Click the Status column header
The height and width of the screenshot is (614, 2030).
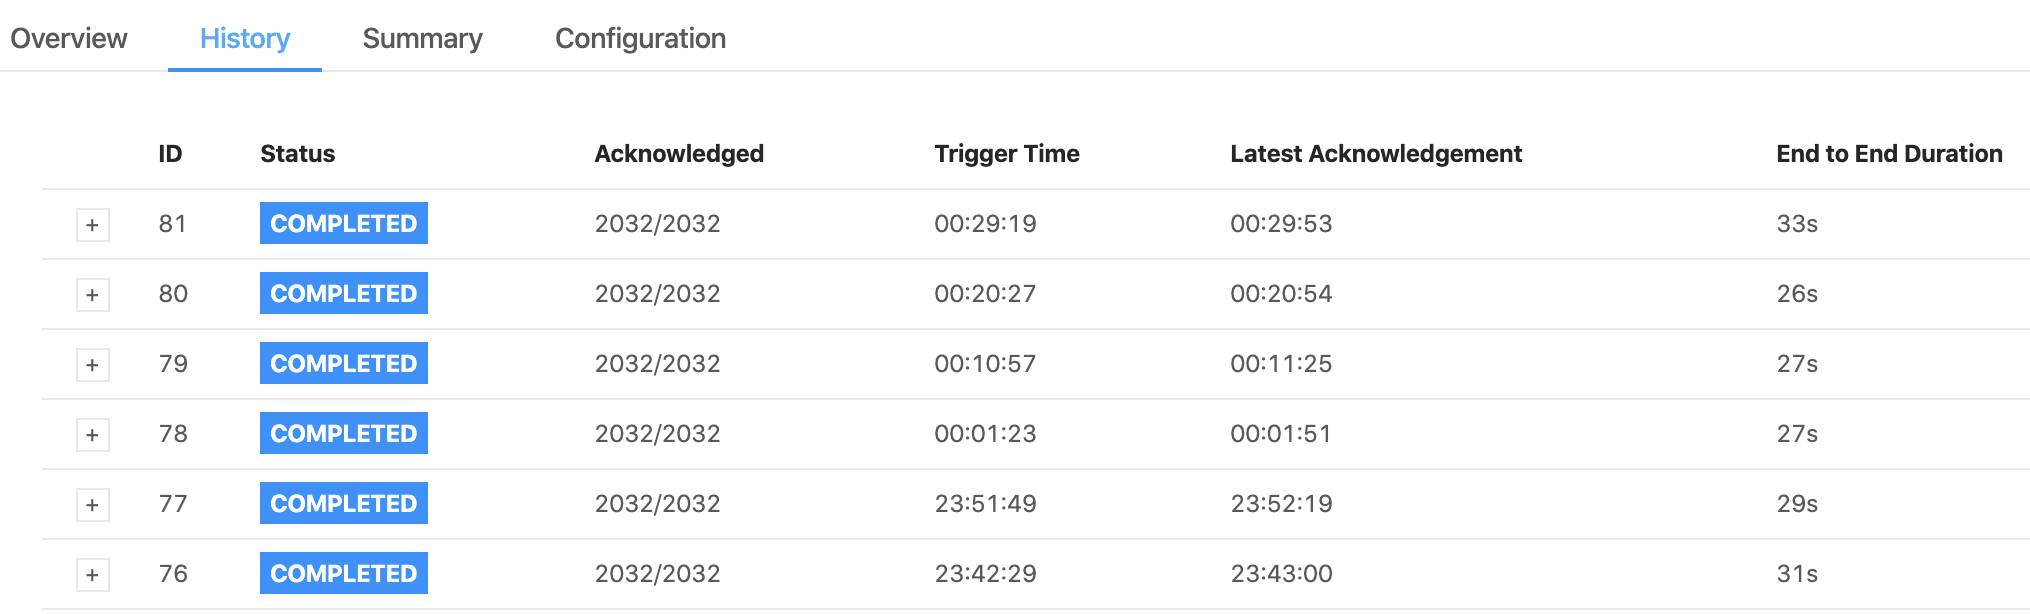[297, 153]
